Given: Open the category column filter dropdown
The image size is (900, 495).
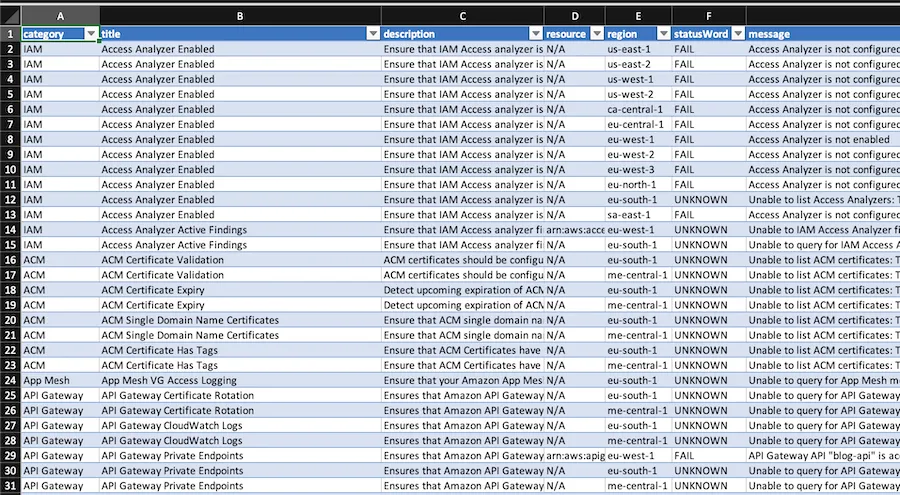Looking at the screenshot, I should pyautogui.click(x=91, y=34).
